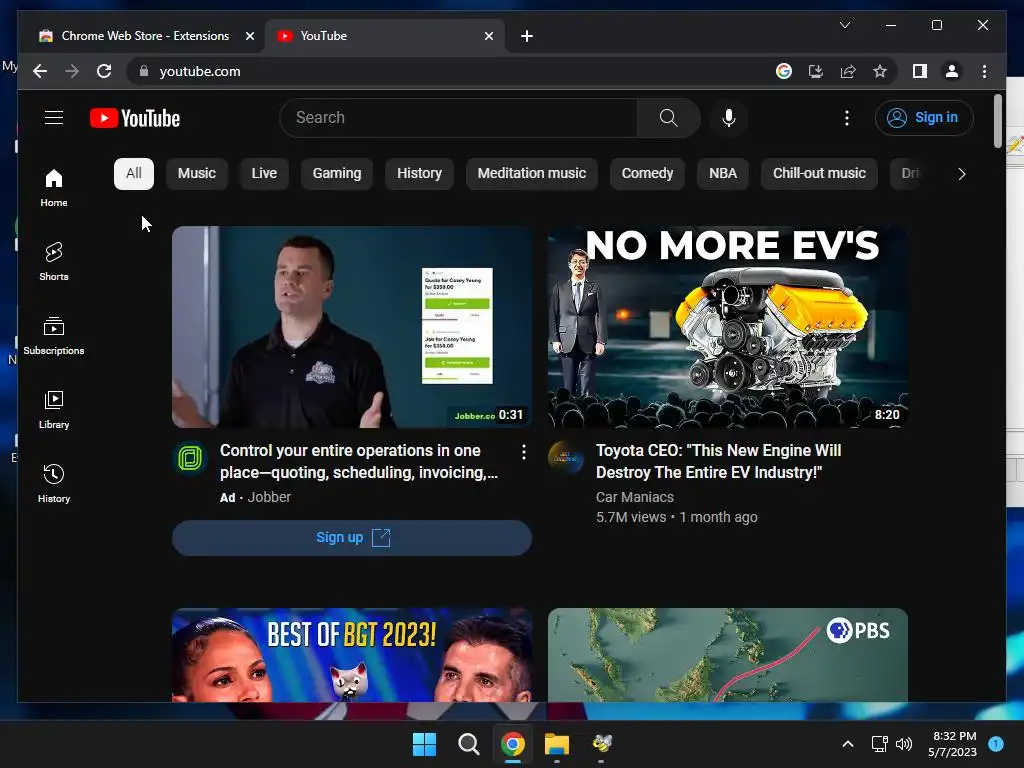This screenshot has height=768, width=1024.
Task: Open Best of BGT 2023 thumbnail
Action: click(352, 655)
